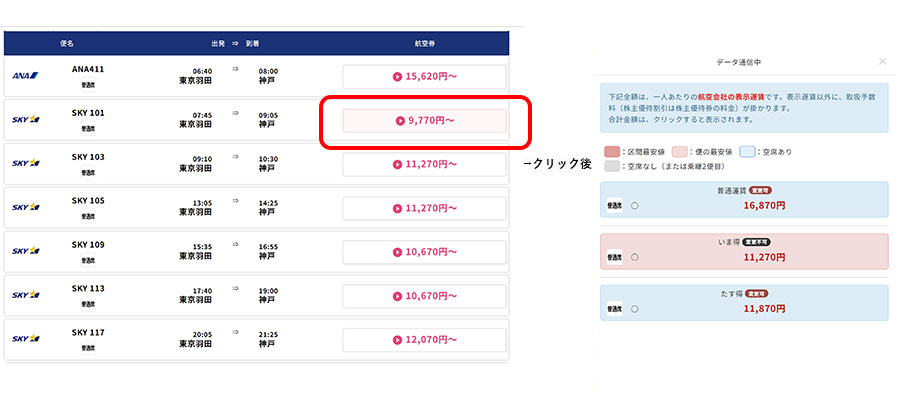This screenshot has height=405, width=898.
Task: Show the SKY 113 fare options
Action: pos(425,295)
